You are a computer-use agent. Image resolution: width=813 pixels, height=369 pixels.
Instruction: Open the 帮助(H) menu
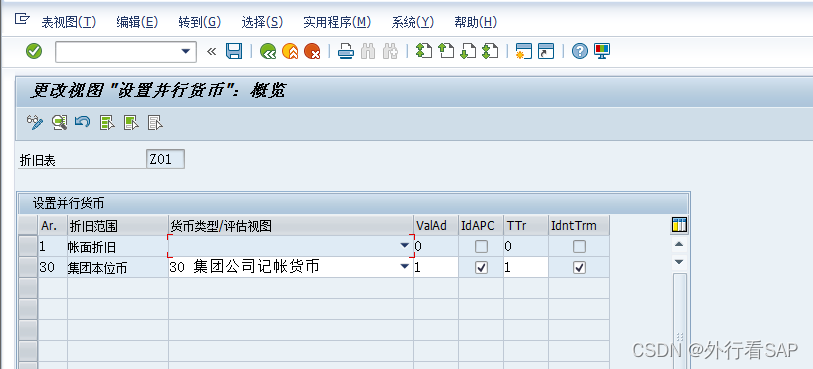point(475,22)
